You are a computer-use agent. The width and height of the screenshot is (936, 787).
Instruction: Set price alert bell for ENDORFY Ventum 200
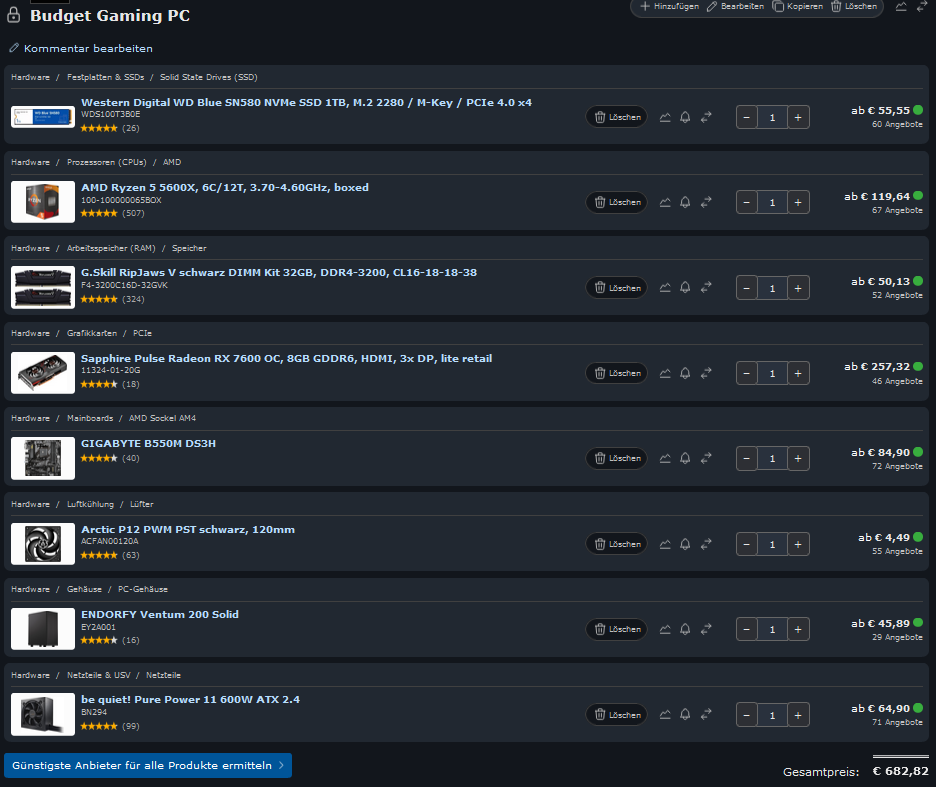tap(685, 629)
